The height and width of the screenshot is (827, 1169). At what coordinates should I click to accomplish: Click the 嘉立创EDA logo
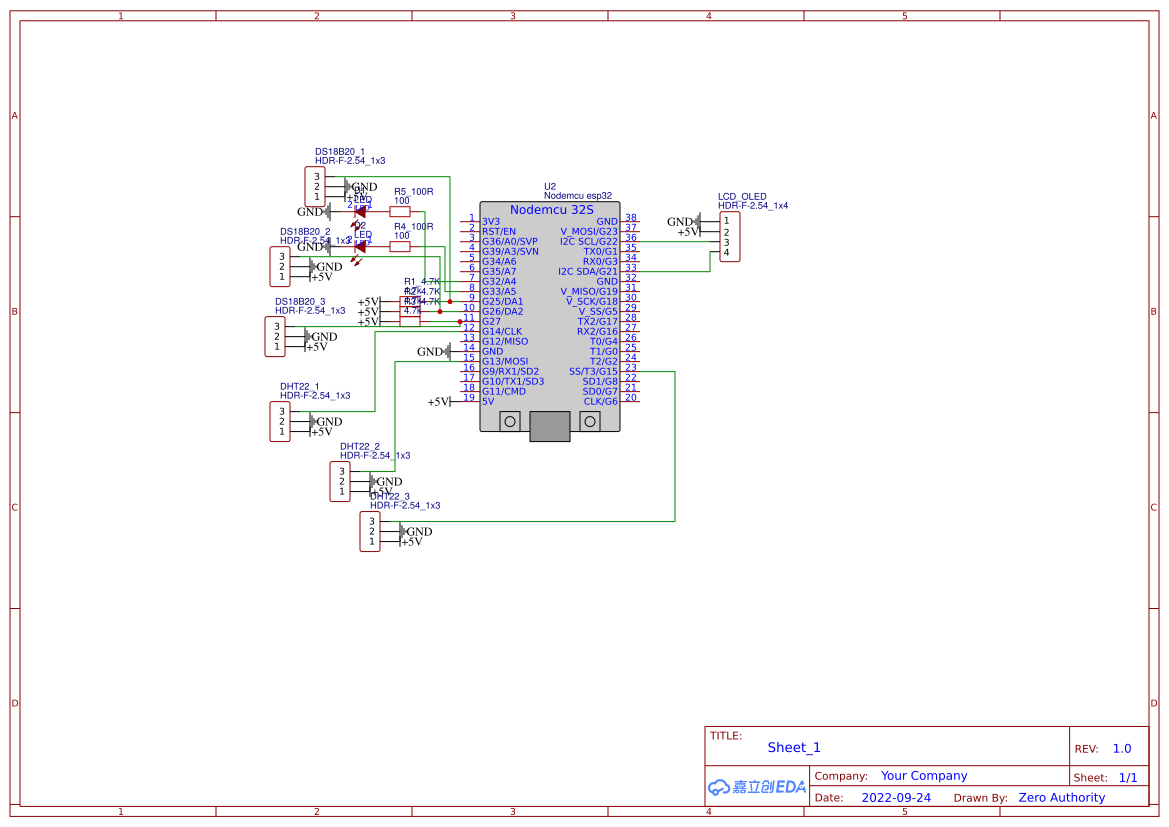755,786
